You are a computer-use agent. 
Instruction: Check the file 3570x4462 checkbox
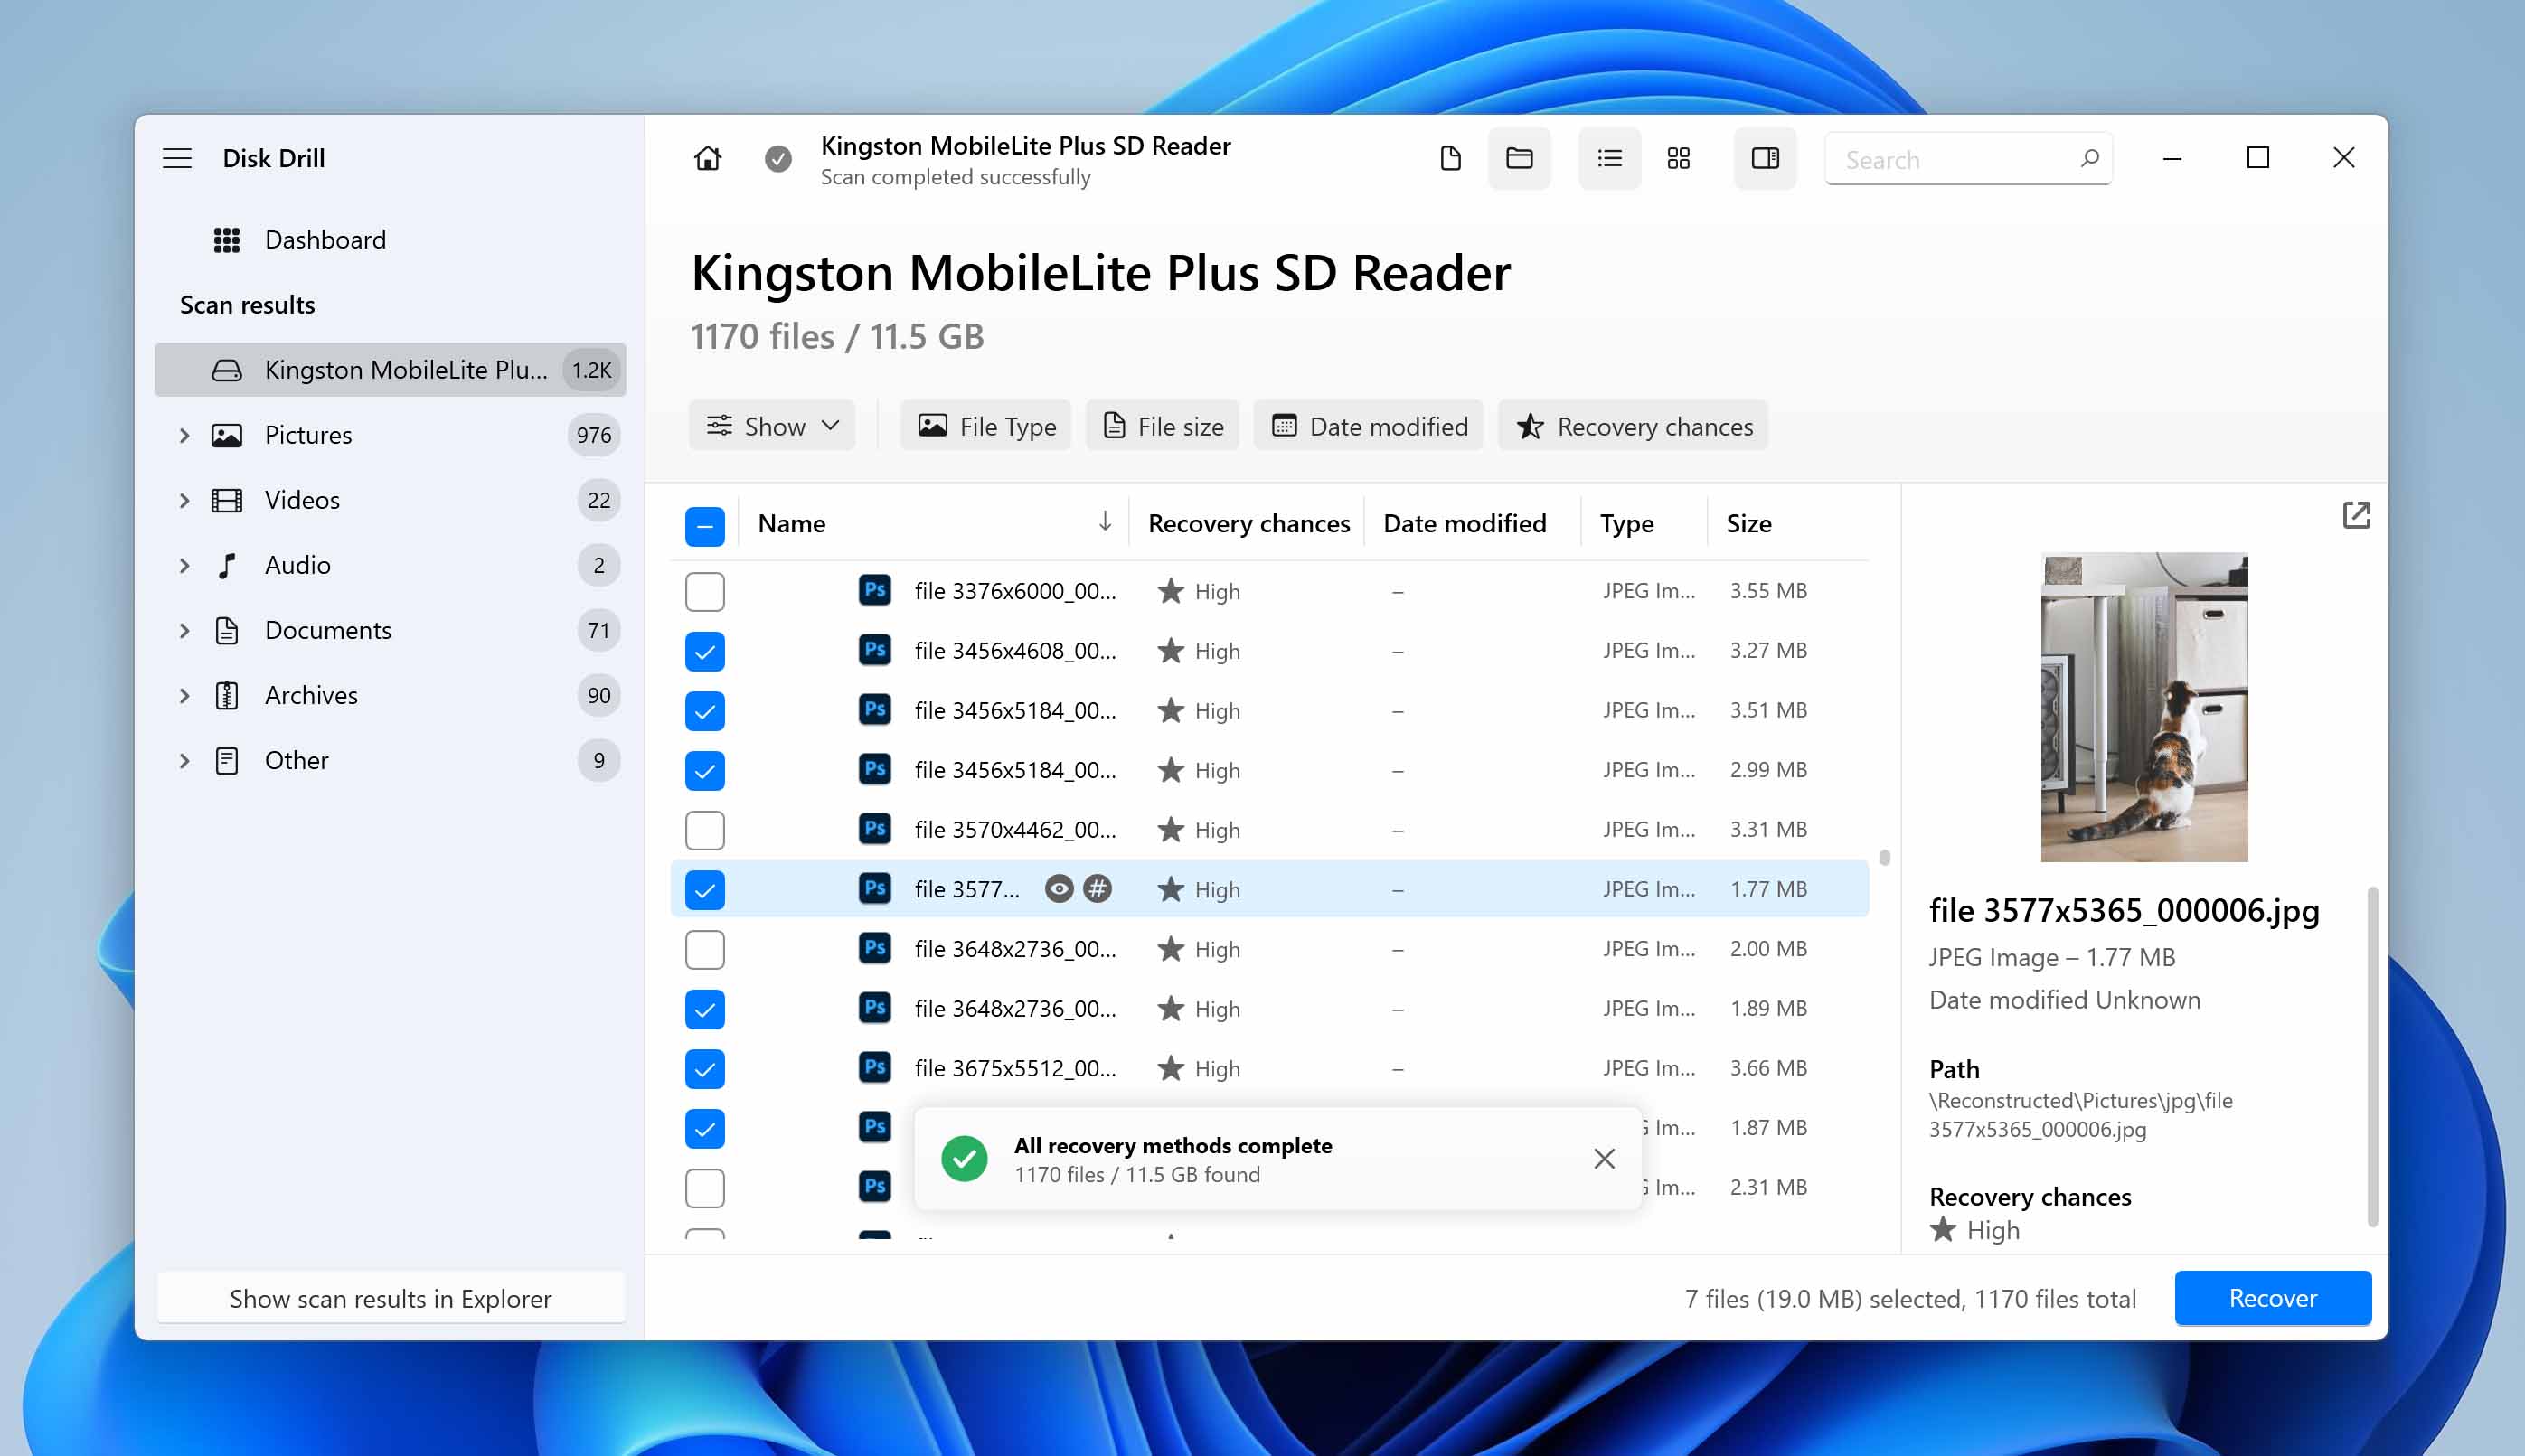click(705, 829)
